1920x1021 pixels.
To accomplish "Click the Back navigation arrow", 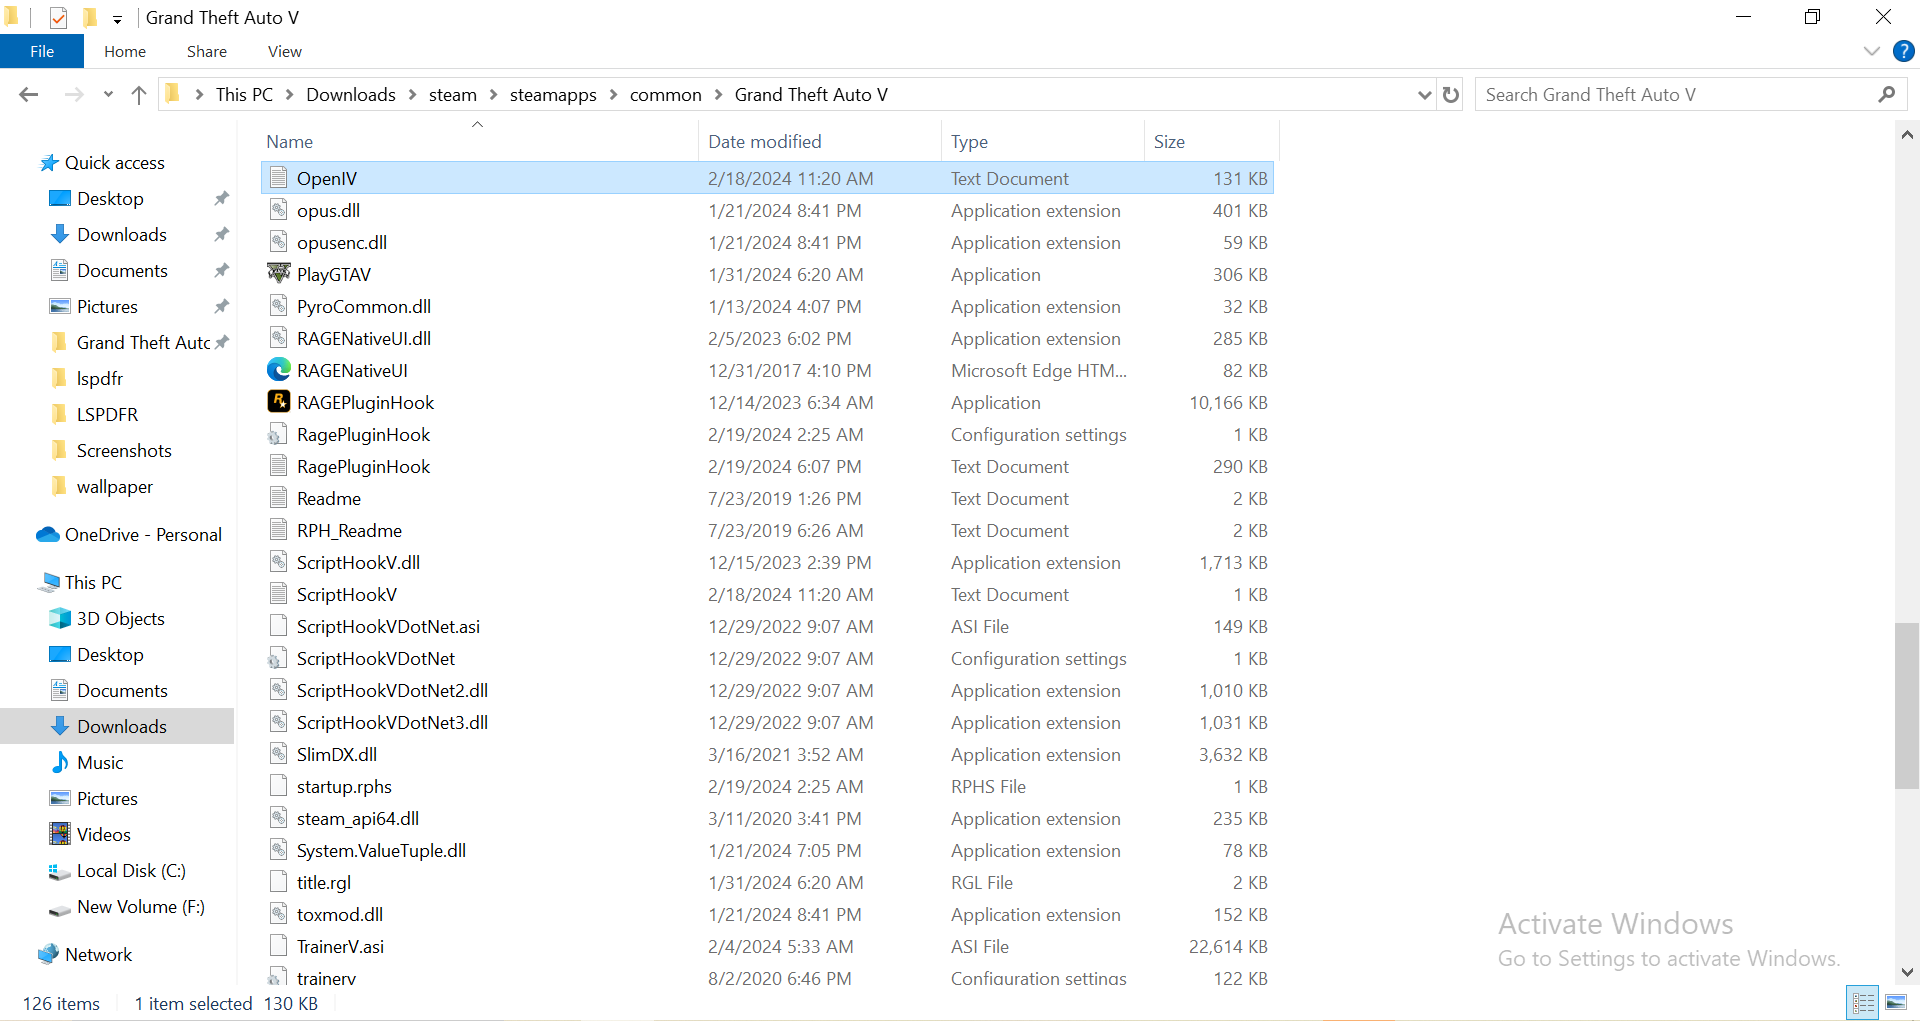I will click(29, 95).
